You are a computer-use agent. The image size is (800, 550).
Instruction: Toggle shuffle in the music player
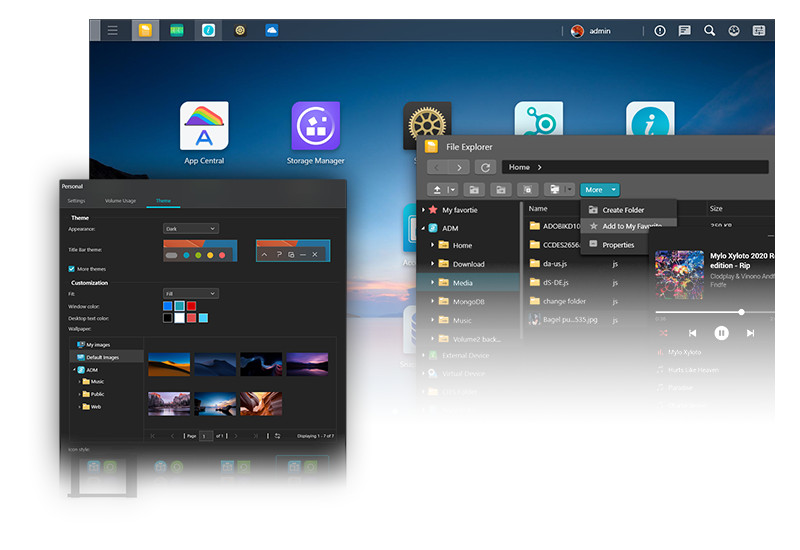click(x=663, y=332)
